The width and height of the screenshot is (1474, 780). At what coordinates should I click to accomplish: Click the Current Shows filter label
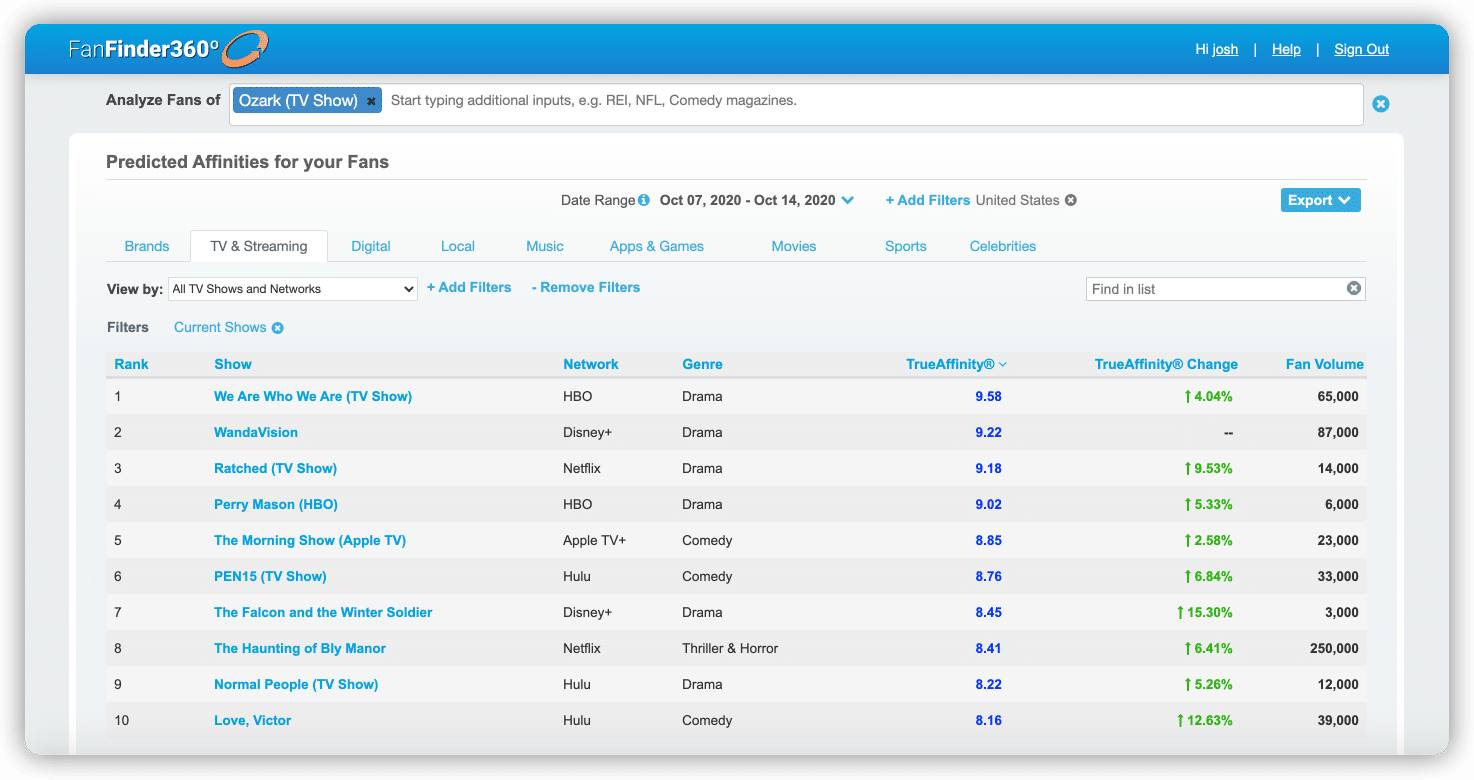pos(220,327)
